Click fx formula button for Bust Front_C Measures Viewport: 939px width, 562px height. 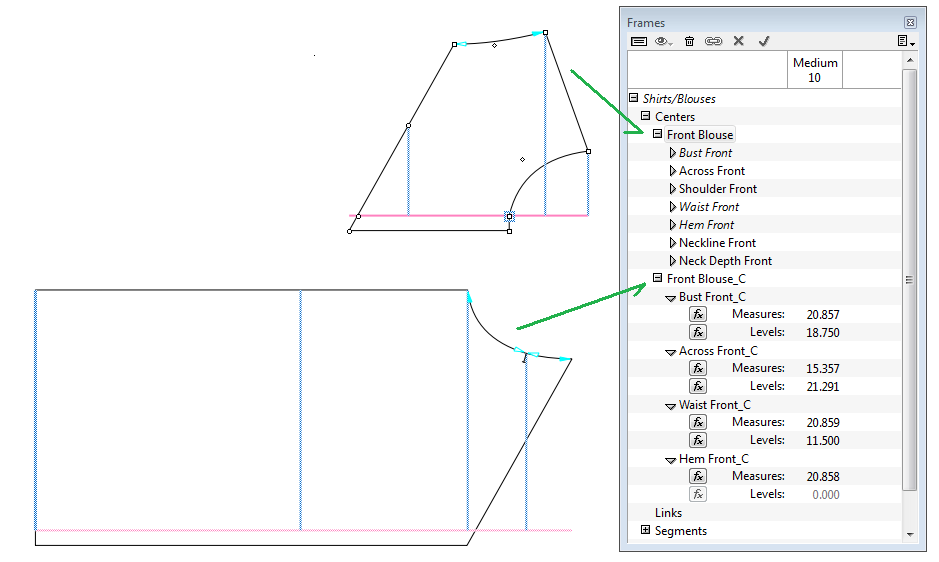tap(698, 314)
